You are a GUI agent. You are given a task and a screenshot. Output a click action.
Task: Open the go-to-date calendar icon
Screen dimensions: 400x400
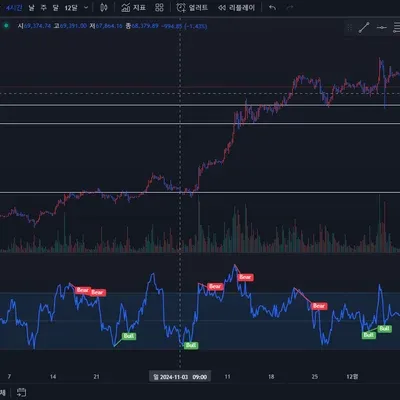(x=21, y=392)
